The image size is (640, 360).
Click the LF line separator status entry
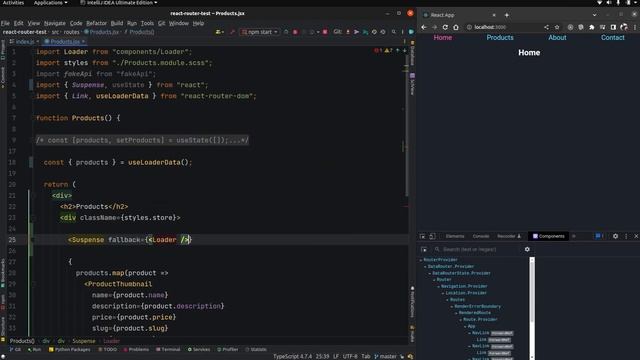point(336,356)
